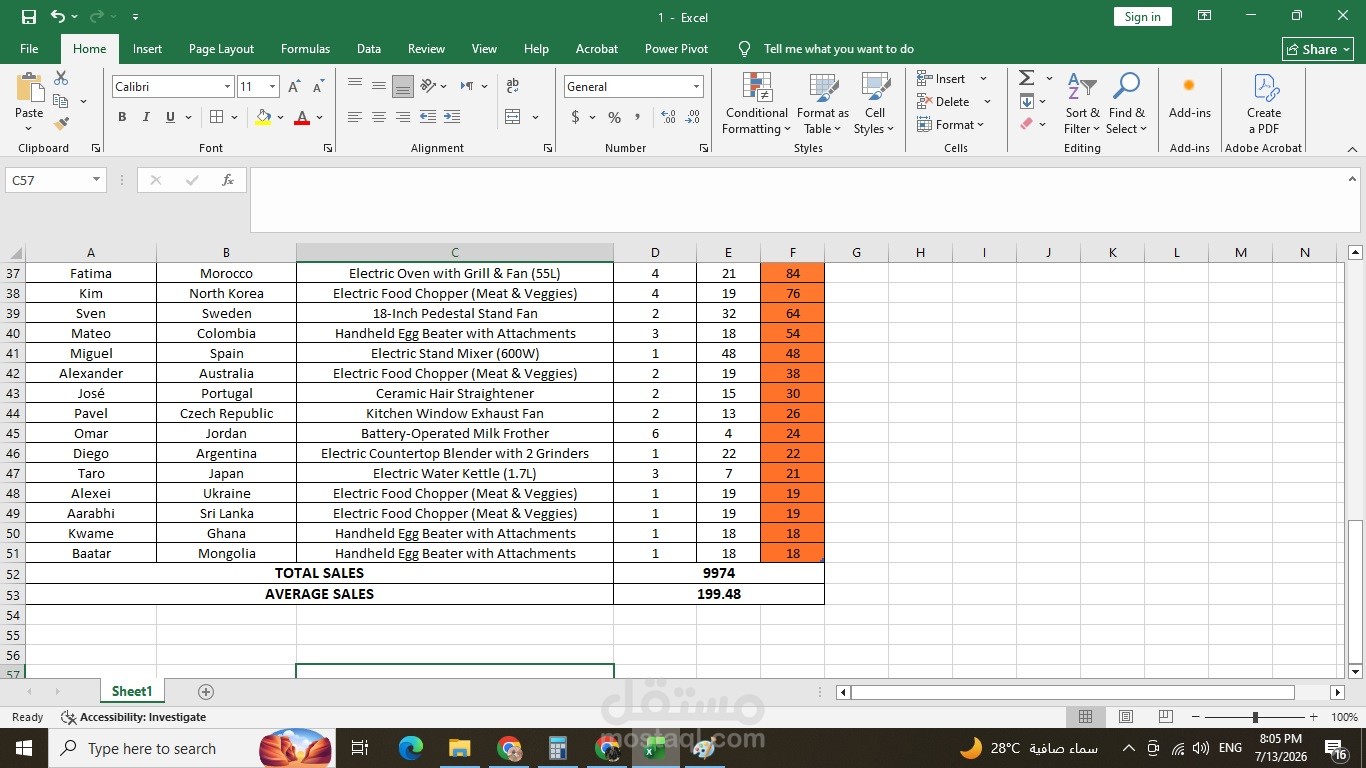
Task: Switch to the Page Layout tab
Action: (221, 49)
